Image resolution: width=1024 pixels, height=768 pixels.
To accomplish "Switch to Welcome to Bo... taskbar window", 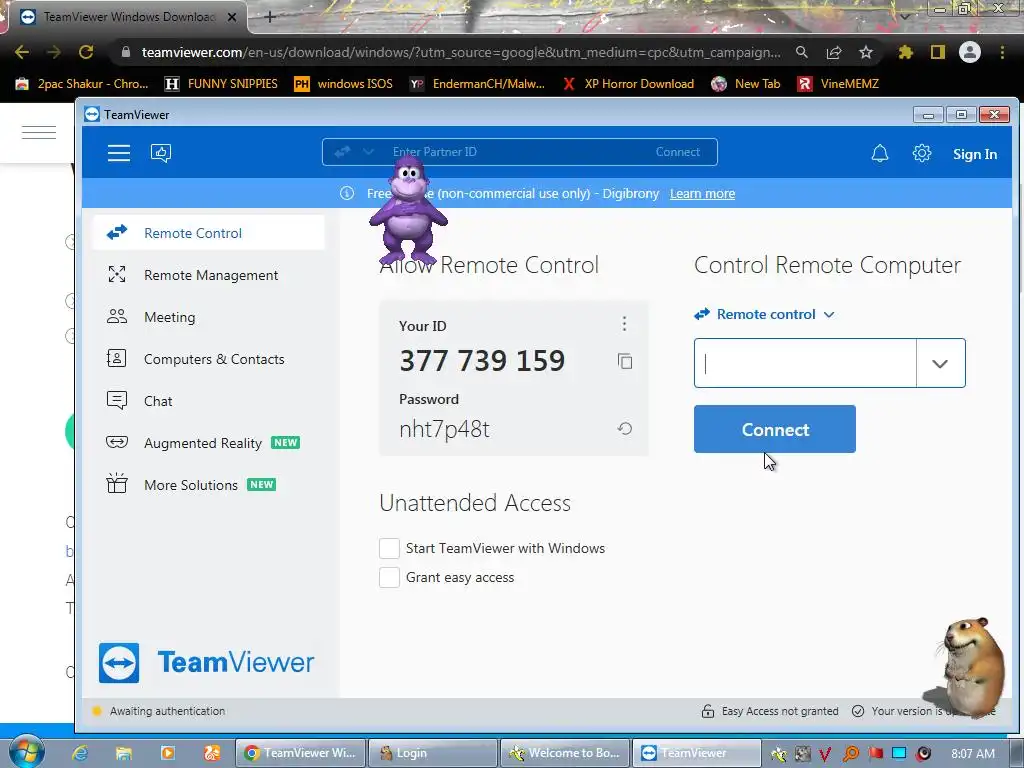I will click(565, 753).
